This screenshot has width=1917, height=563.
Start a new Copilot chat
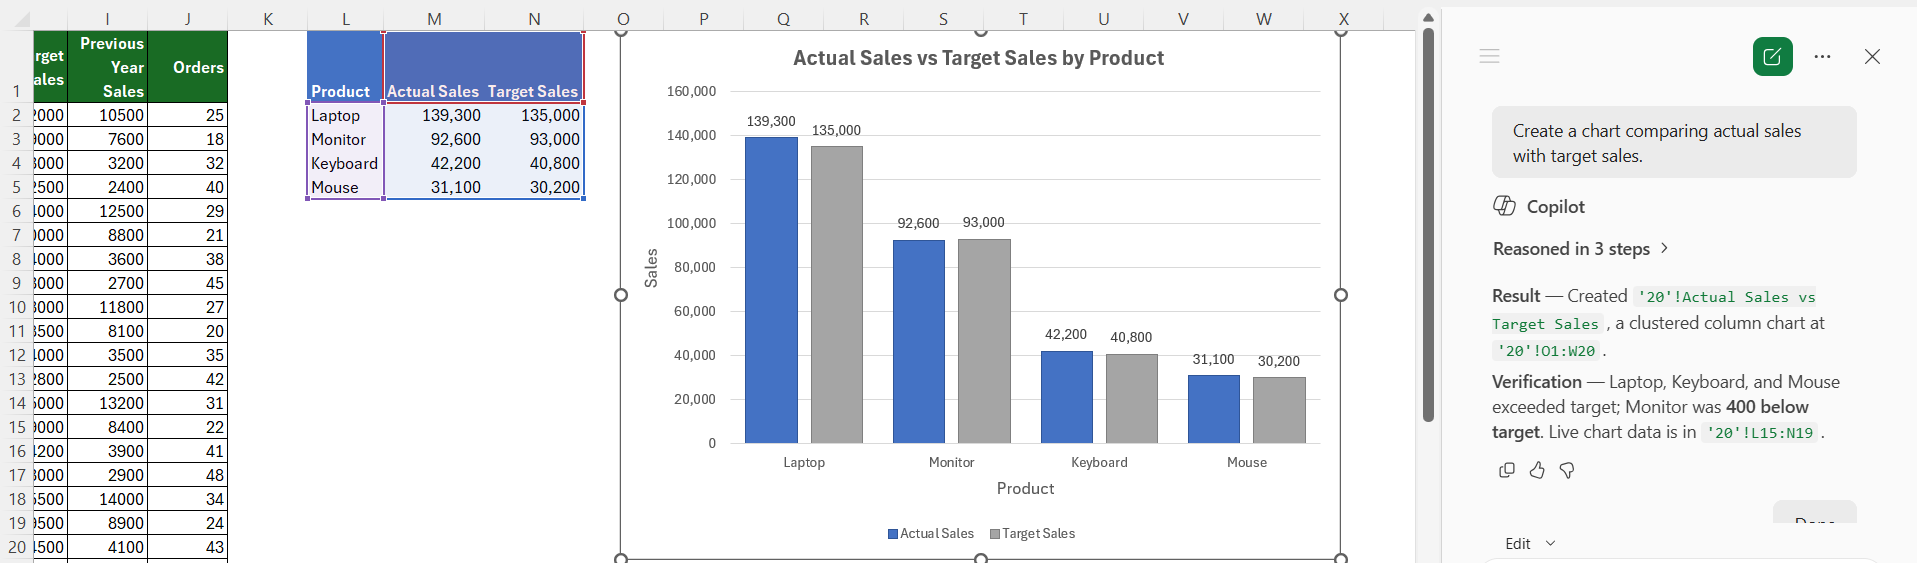click(1772, 57)
